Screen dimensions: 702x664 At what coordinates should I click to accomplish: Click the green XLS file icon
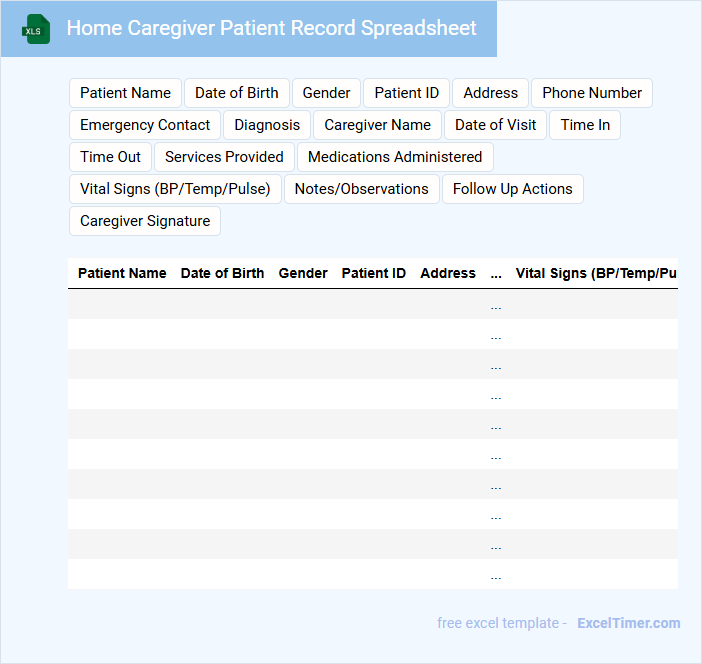click(x=36, y=29)
